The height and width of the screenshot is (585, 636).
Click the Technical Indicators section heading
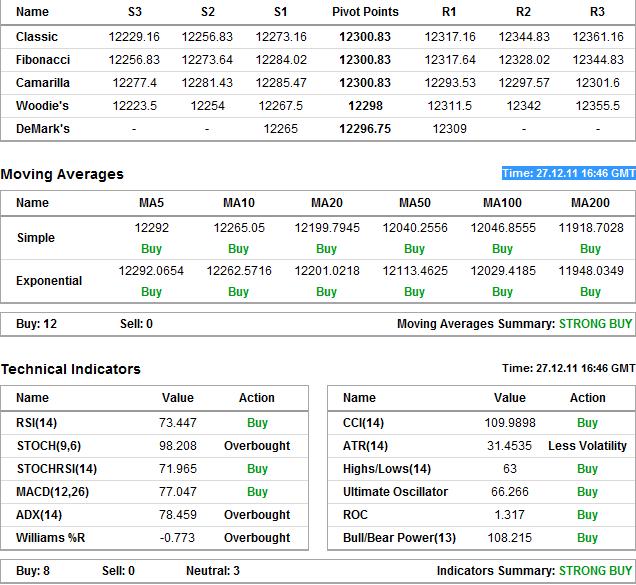[71, 369]
